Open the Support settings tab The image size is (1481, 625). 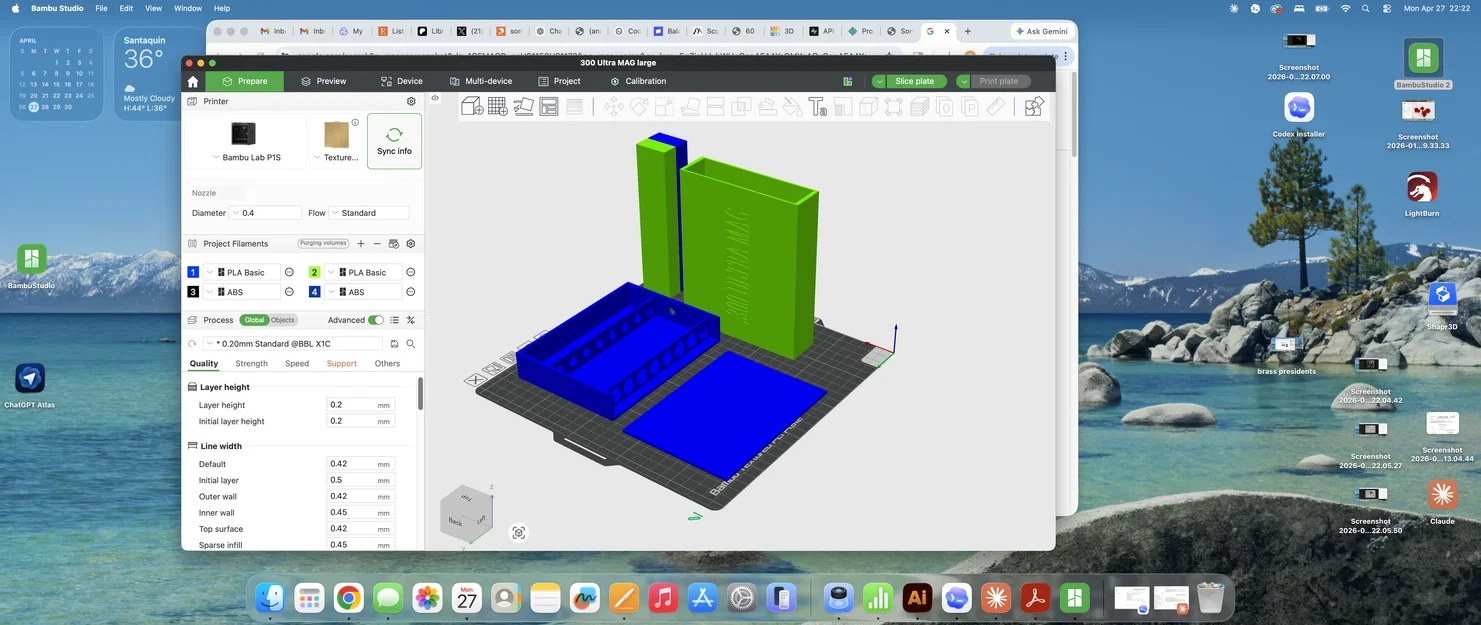tap(342, 364)
